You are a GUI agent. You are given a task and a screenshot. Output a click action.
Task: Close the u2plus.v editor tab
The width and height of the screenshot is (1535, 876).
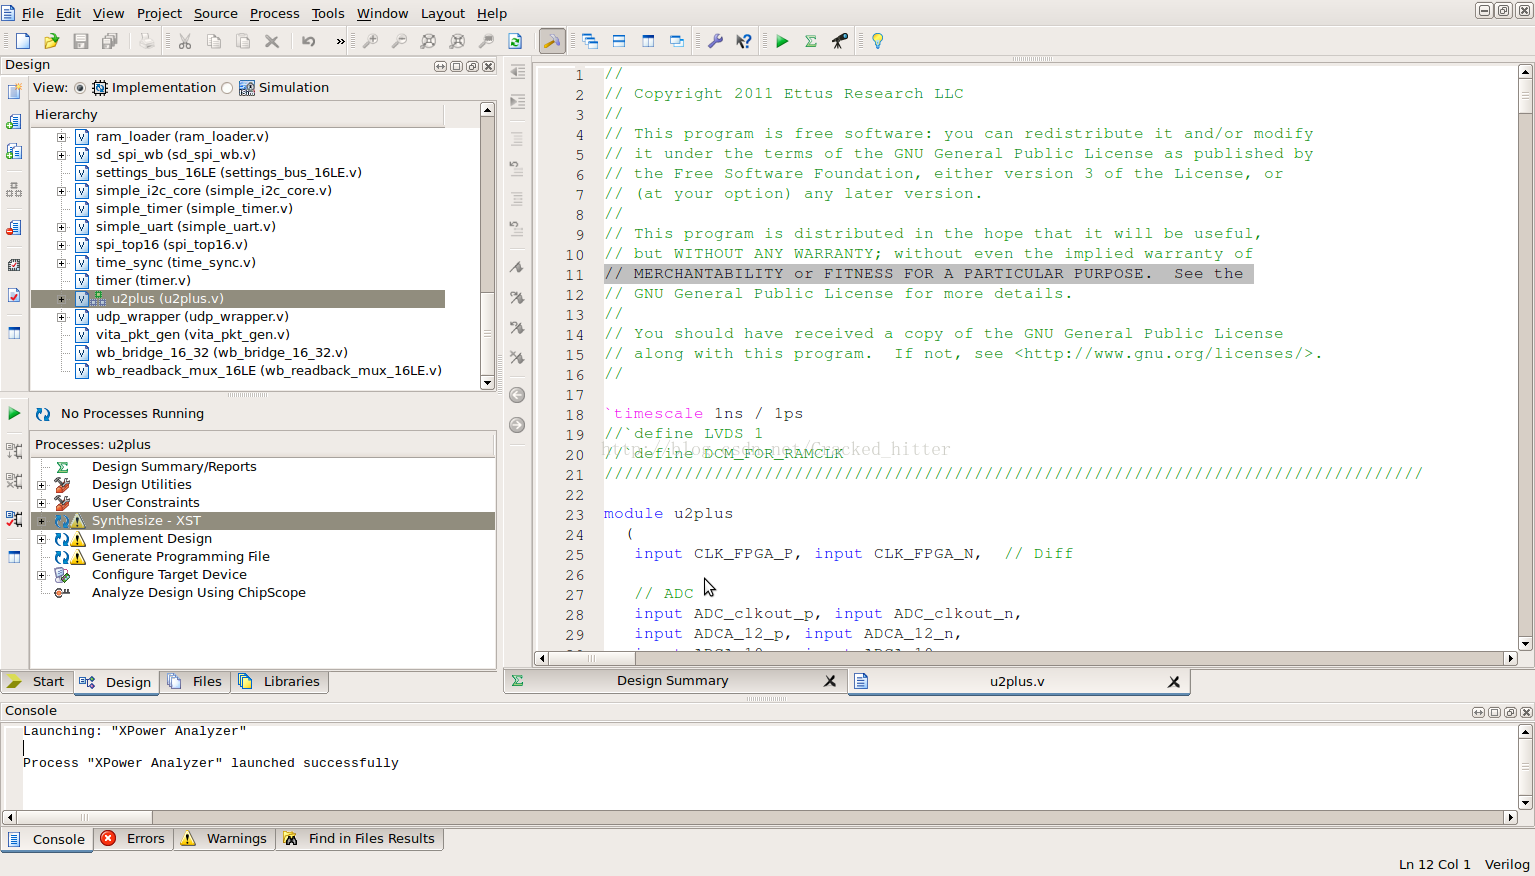[1174, 682]
